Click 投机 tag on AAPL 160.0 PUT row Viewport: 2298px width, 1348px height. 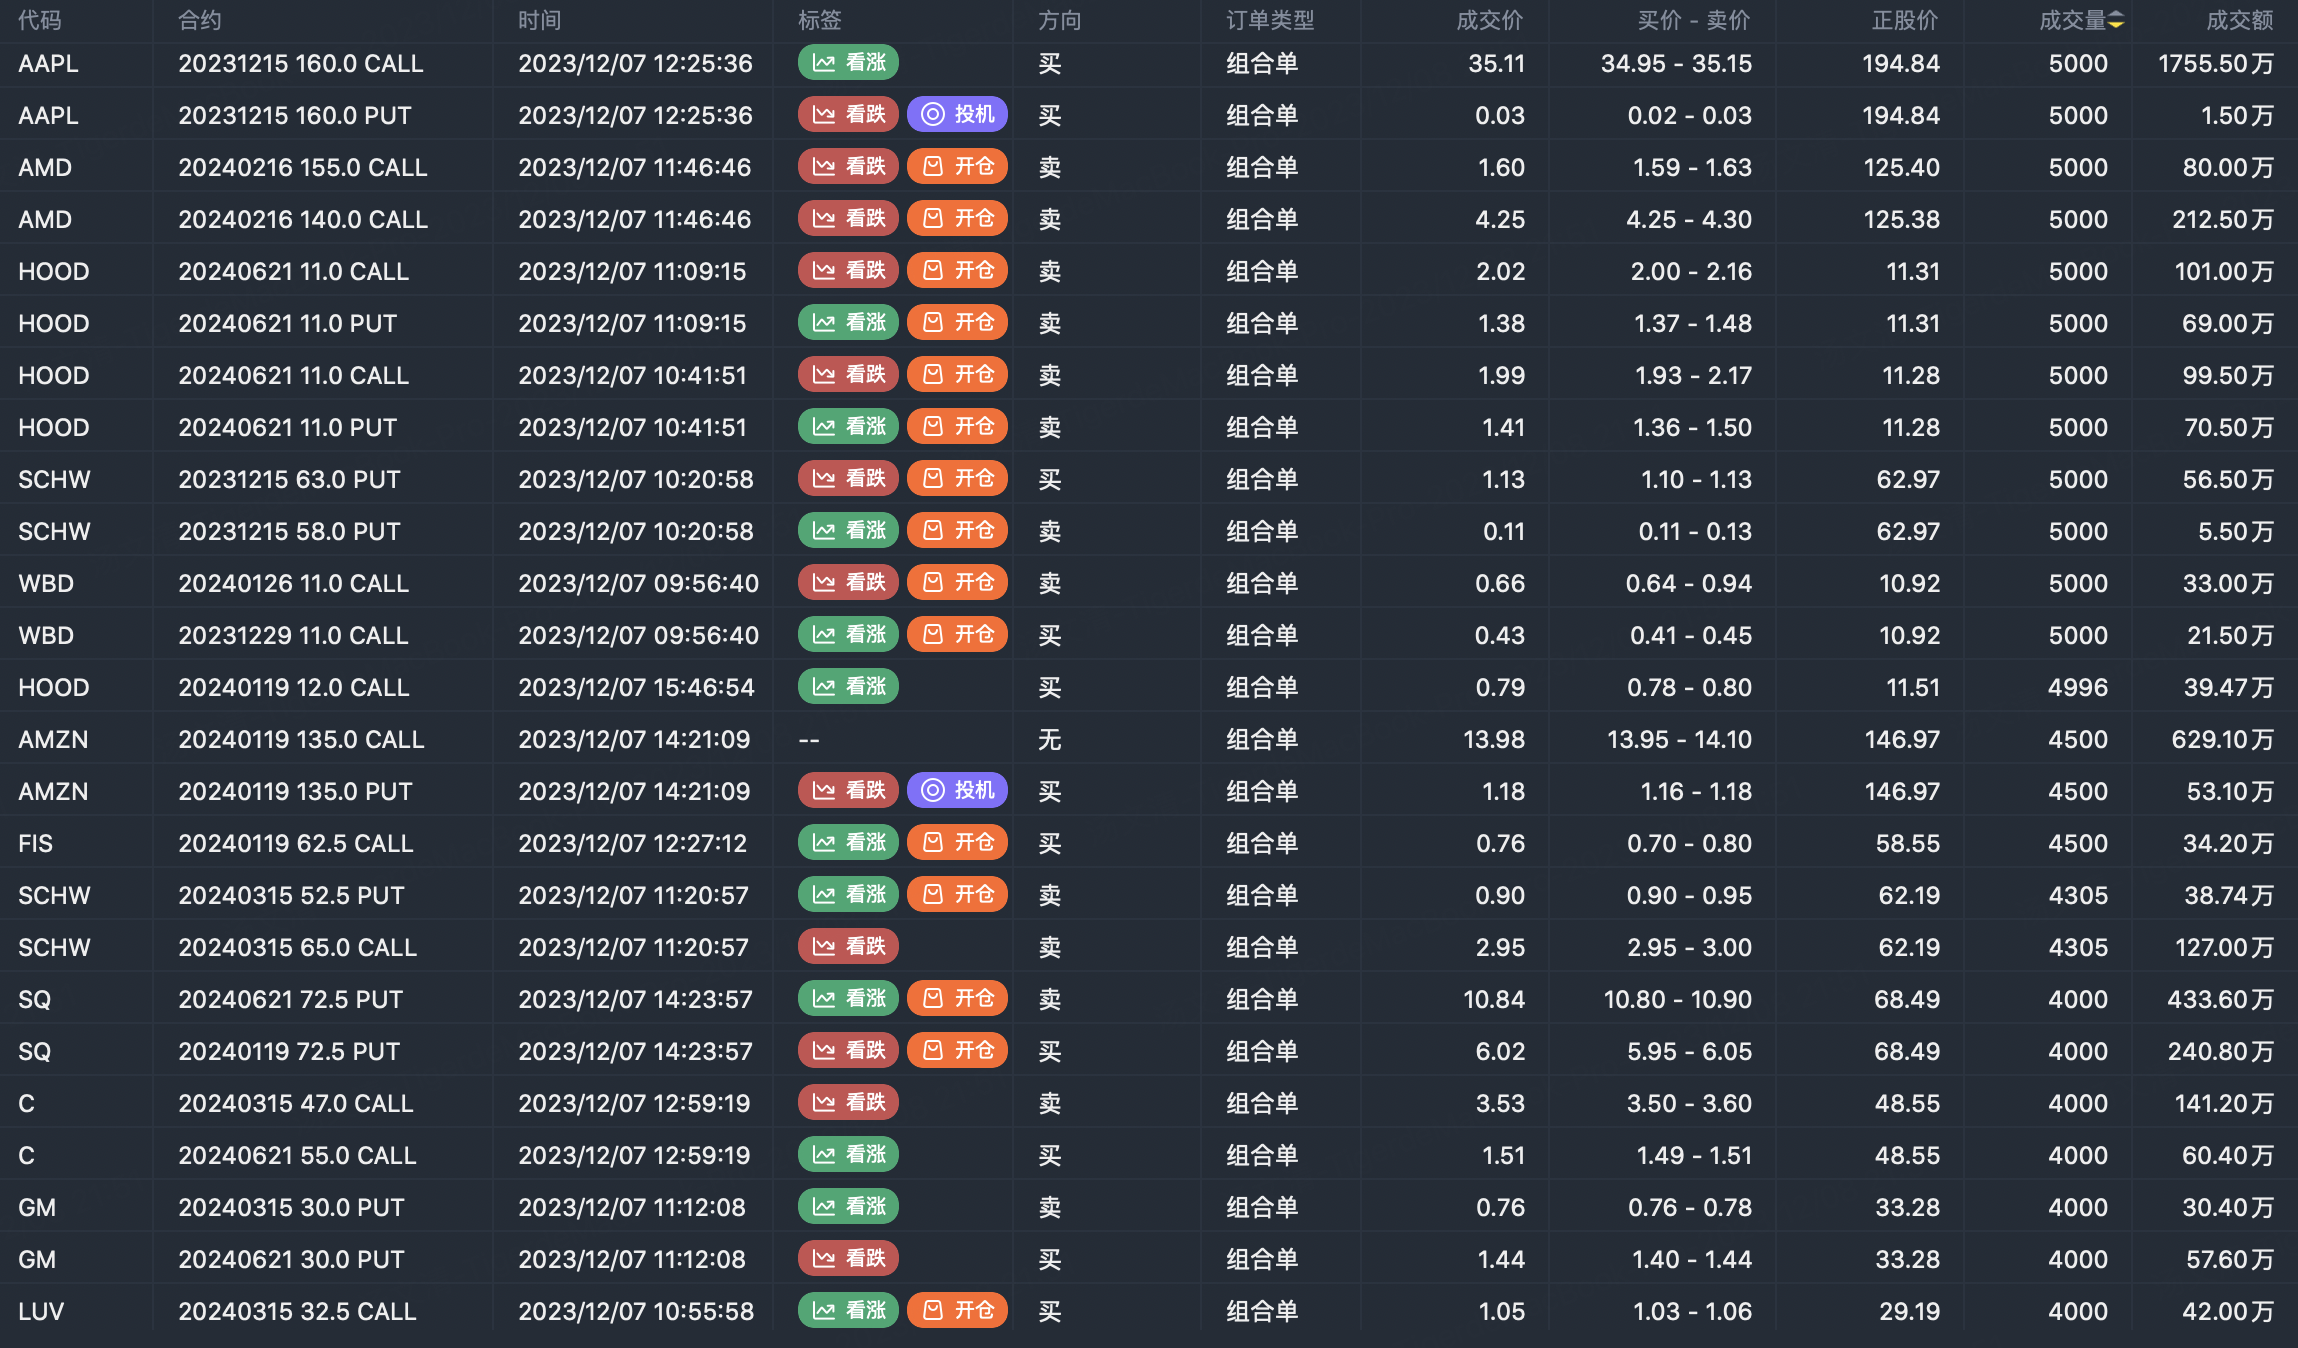957,115
